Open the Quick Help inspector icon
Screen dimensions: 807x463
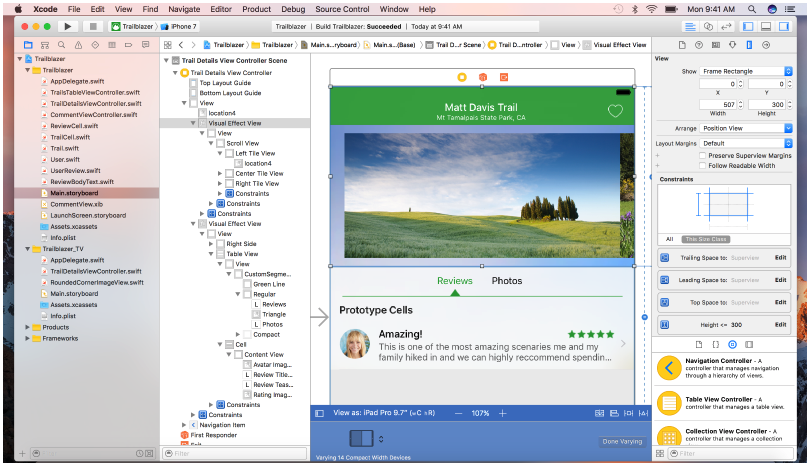[697, 45]
